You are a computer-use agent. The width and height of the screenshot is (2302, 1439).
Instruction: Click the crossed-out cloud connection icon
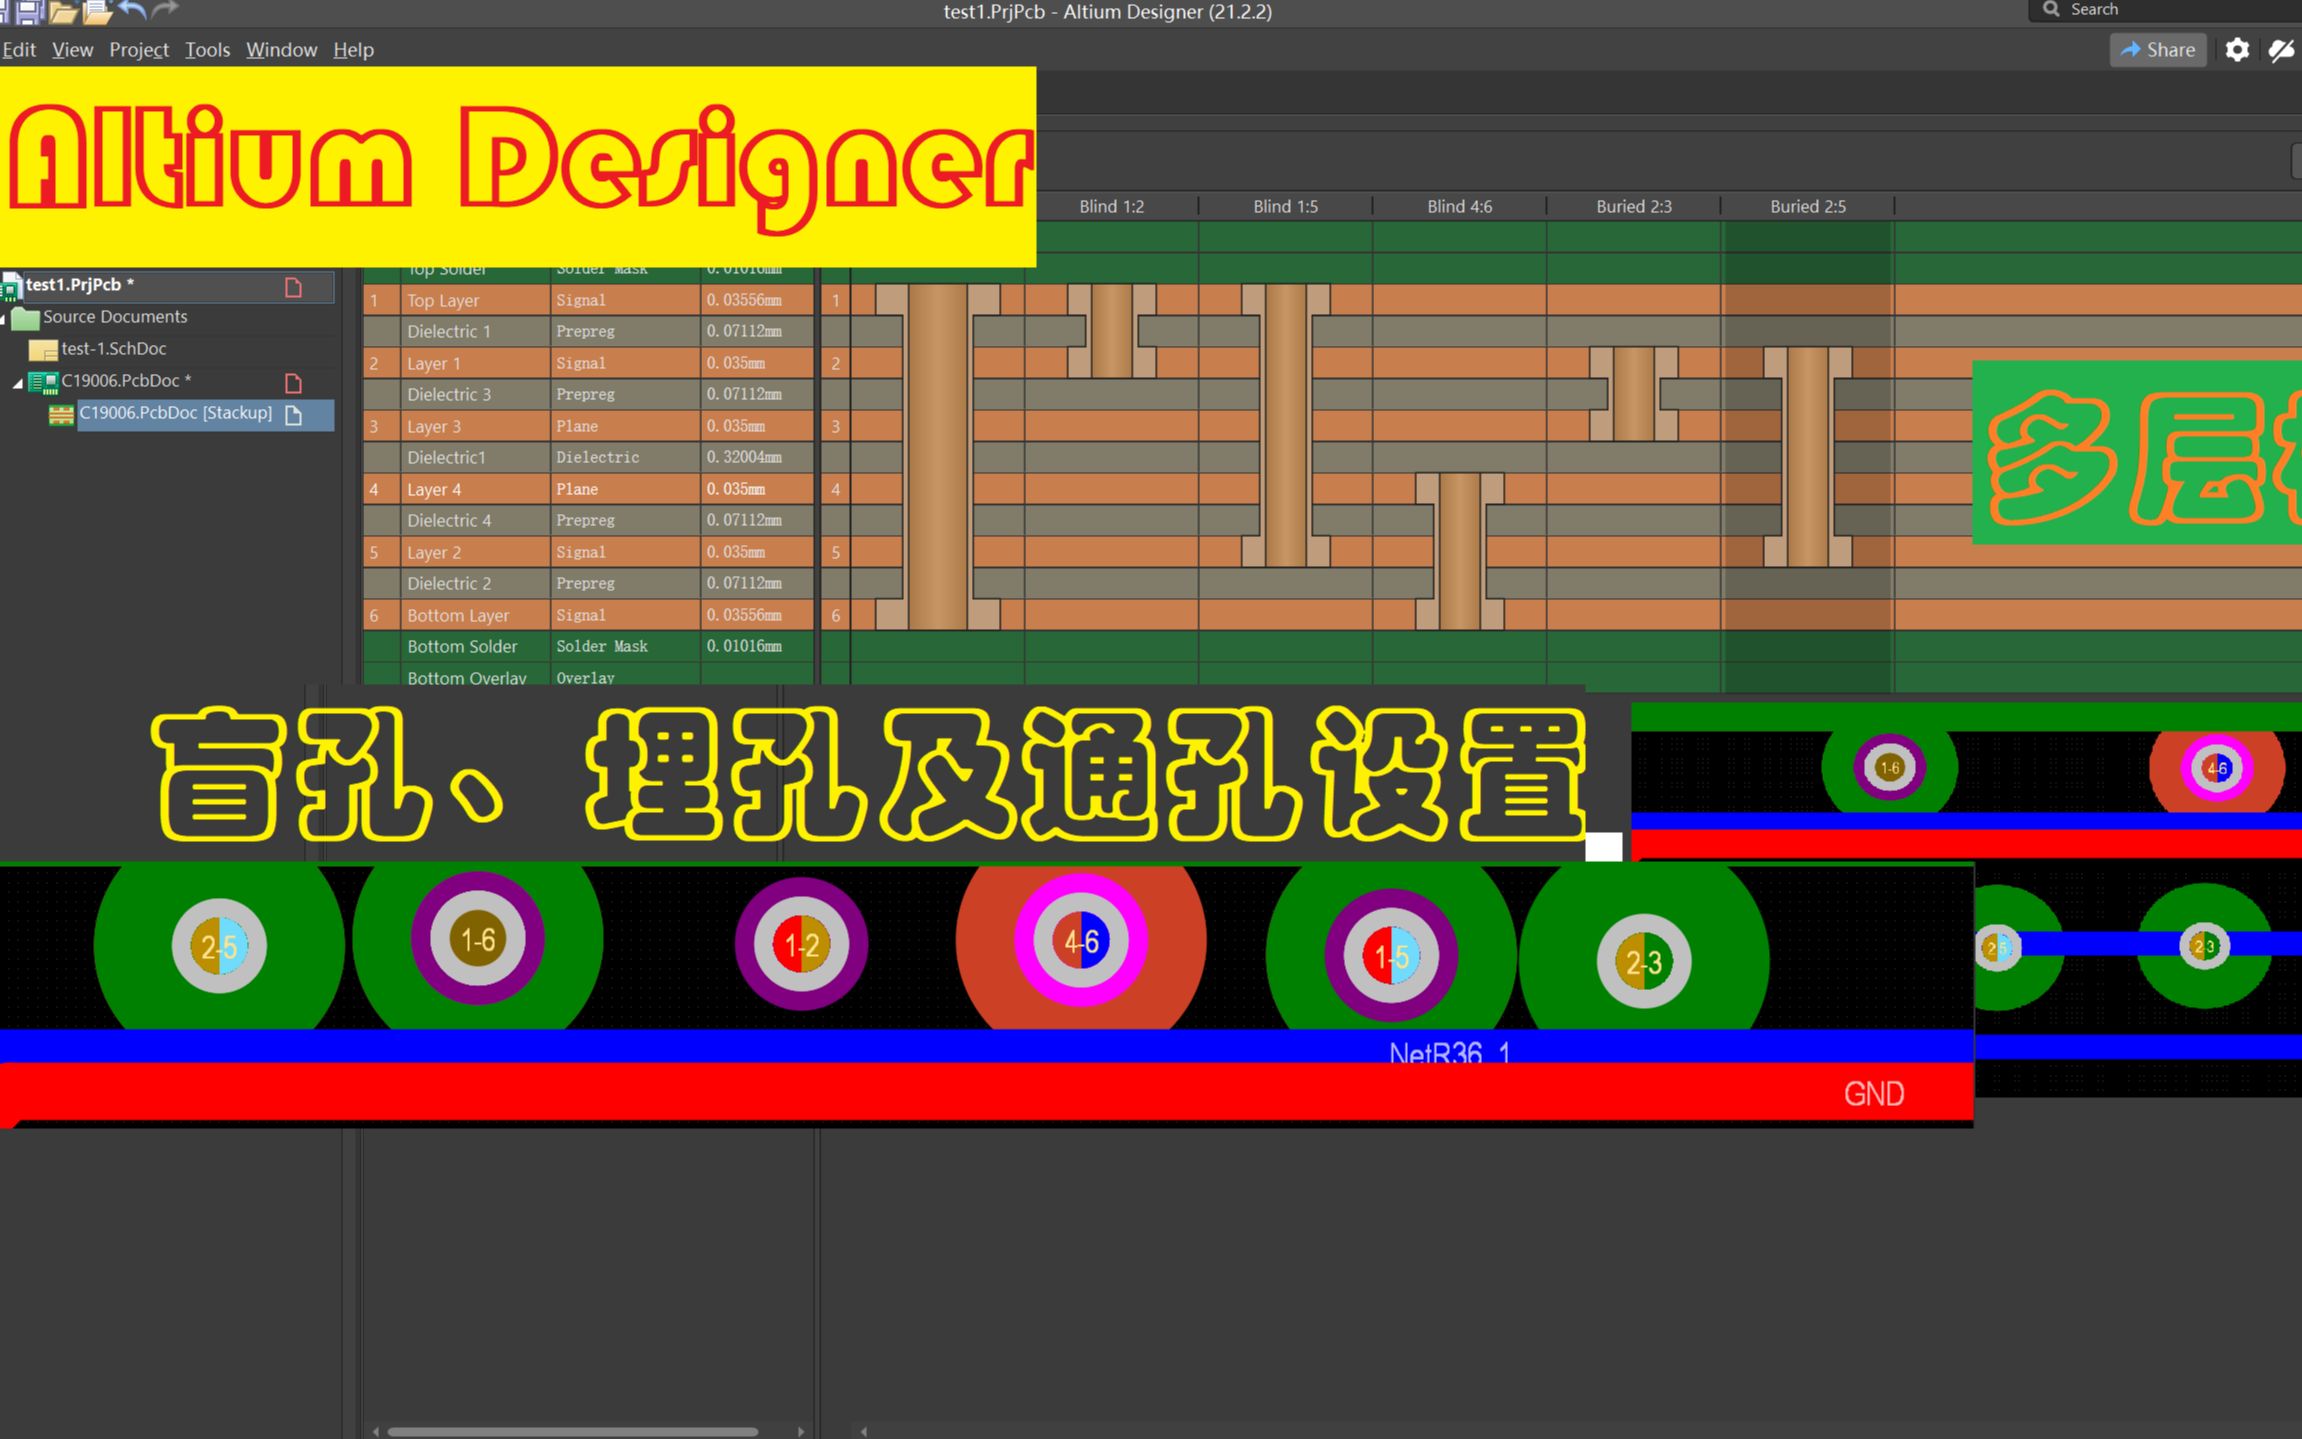click(x=2282, y=50)
